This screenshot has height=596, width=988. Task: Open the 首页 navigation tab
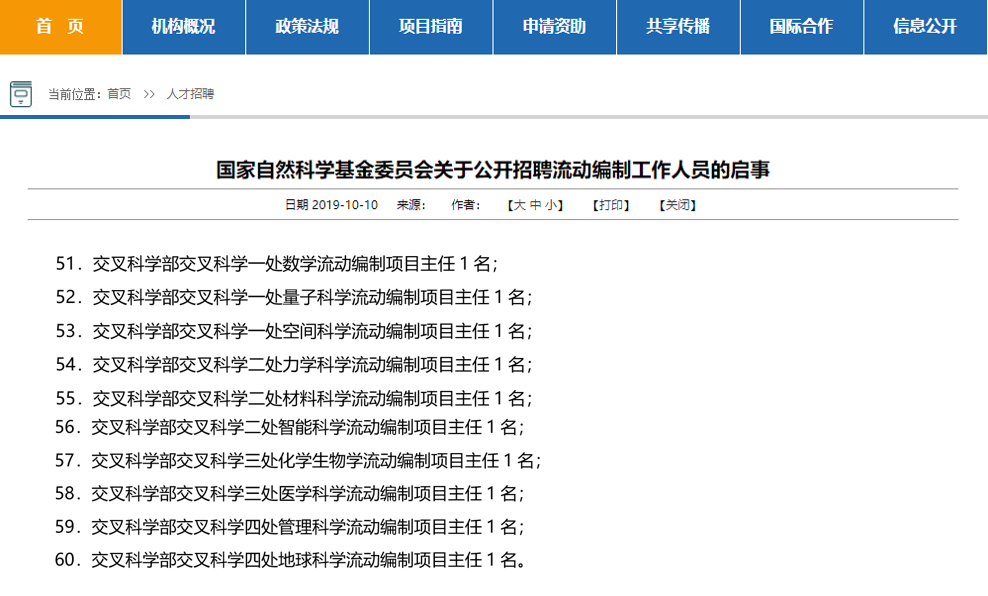point(60,27)
